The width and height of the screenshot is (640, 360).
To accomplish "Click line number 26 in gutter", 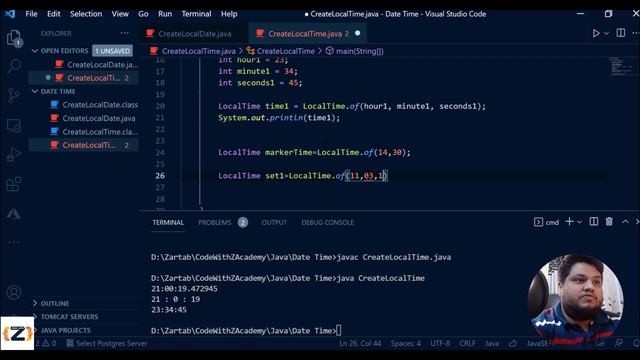I will tap(160, 176).
